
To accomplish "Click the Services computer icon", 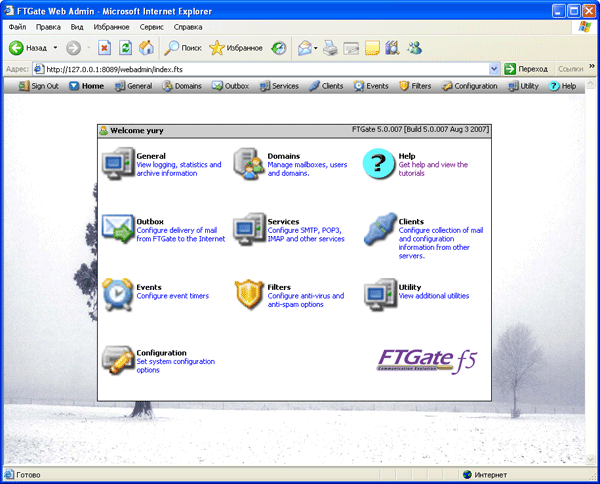I will [249, 229].
